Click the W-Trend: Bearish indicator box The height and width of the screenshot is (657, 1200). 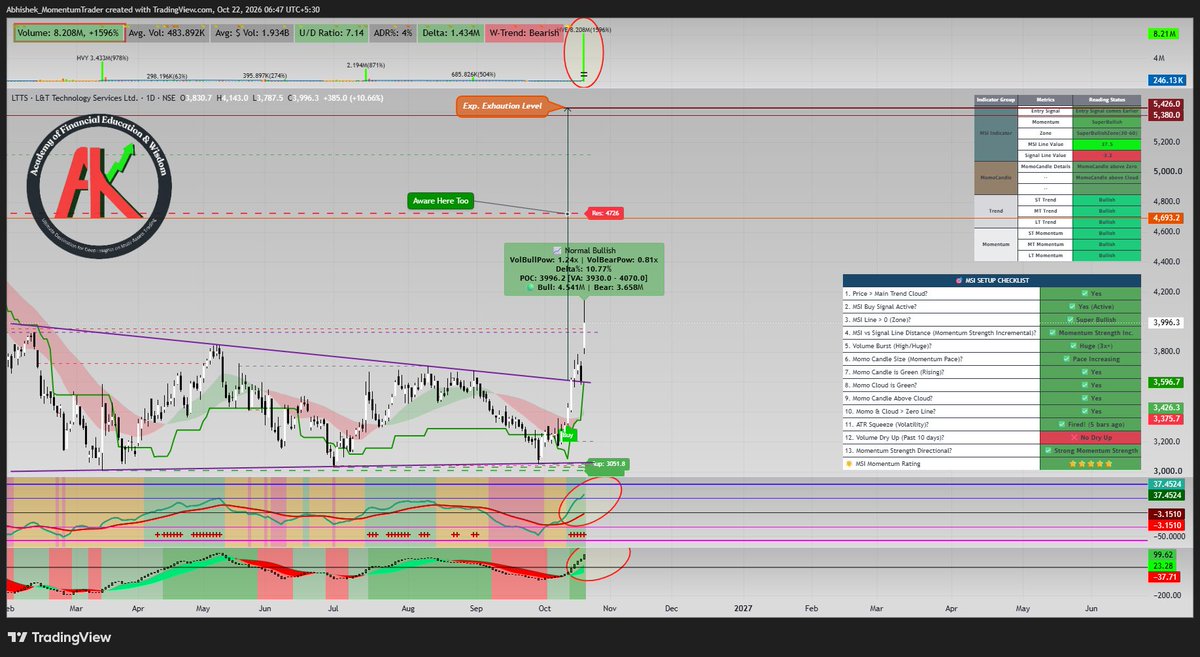tap(526, 33)
